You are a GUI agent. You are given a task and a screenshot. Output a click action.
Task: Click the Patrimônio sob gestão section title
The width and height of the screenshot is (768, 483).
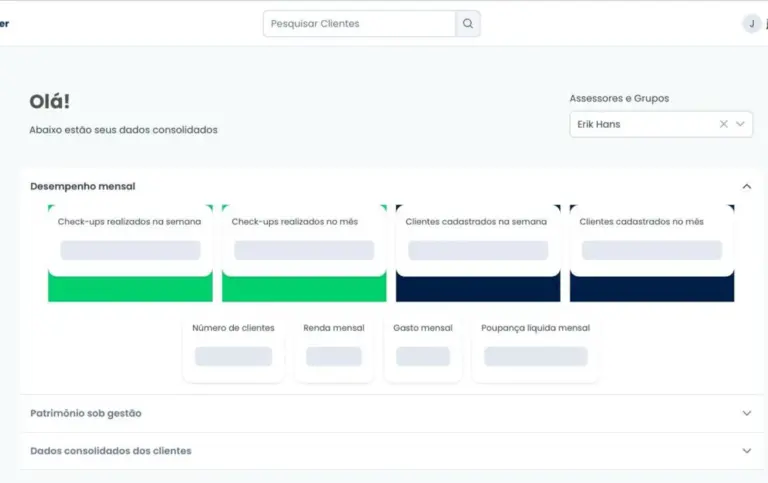[x=86, y=413]
